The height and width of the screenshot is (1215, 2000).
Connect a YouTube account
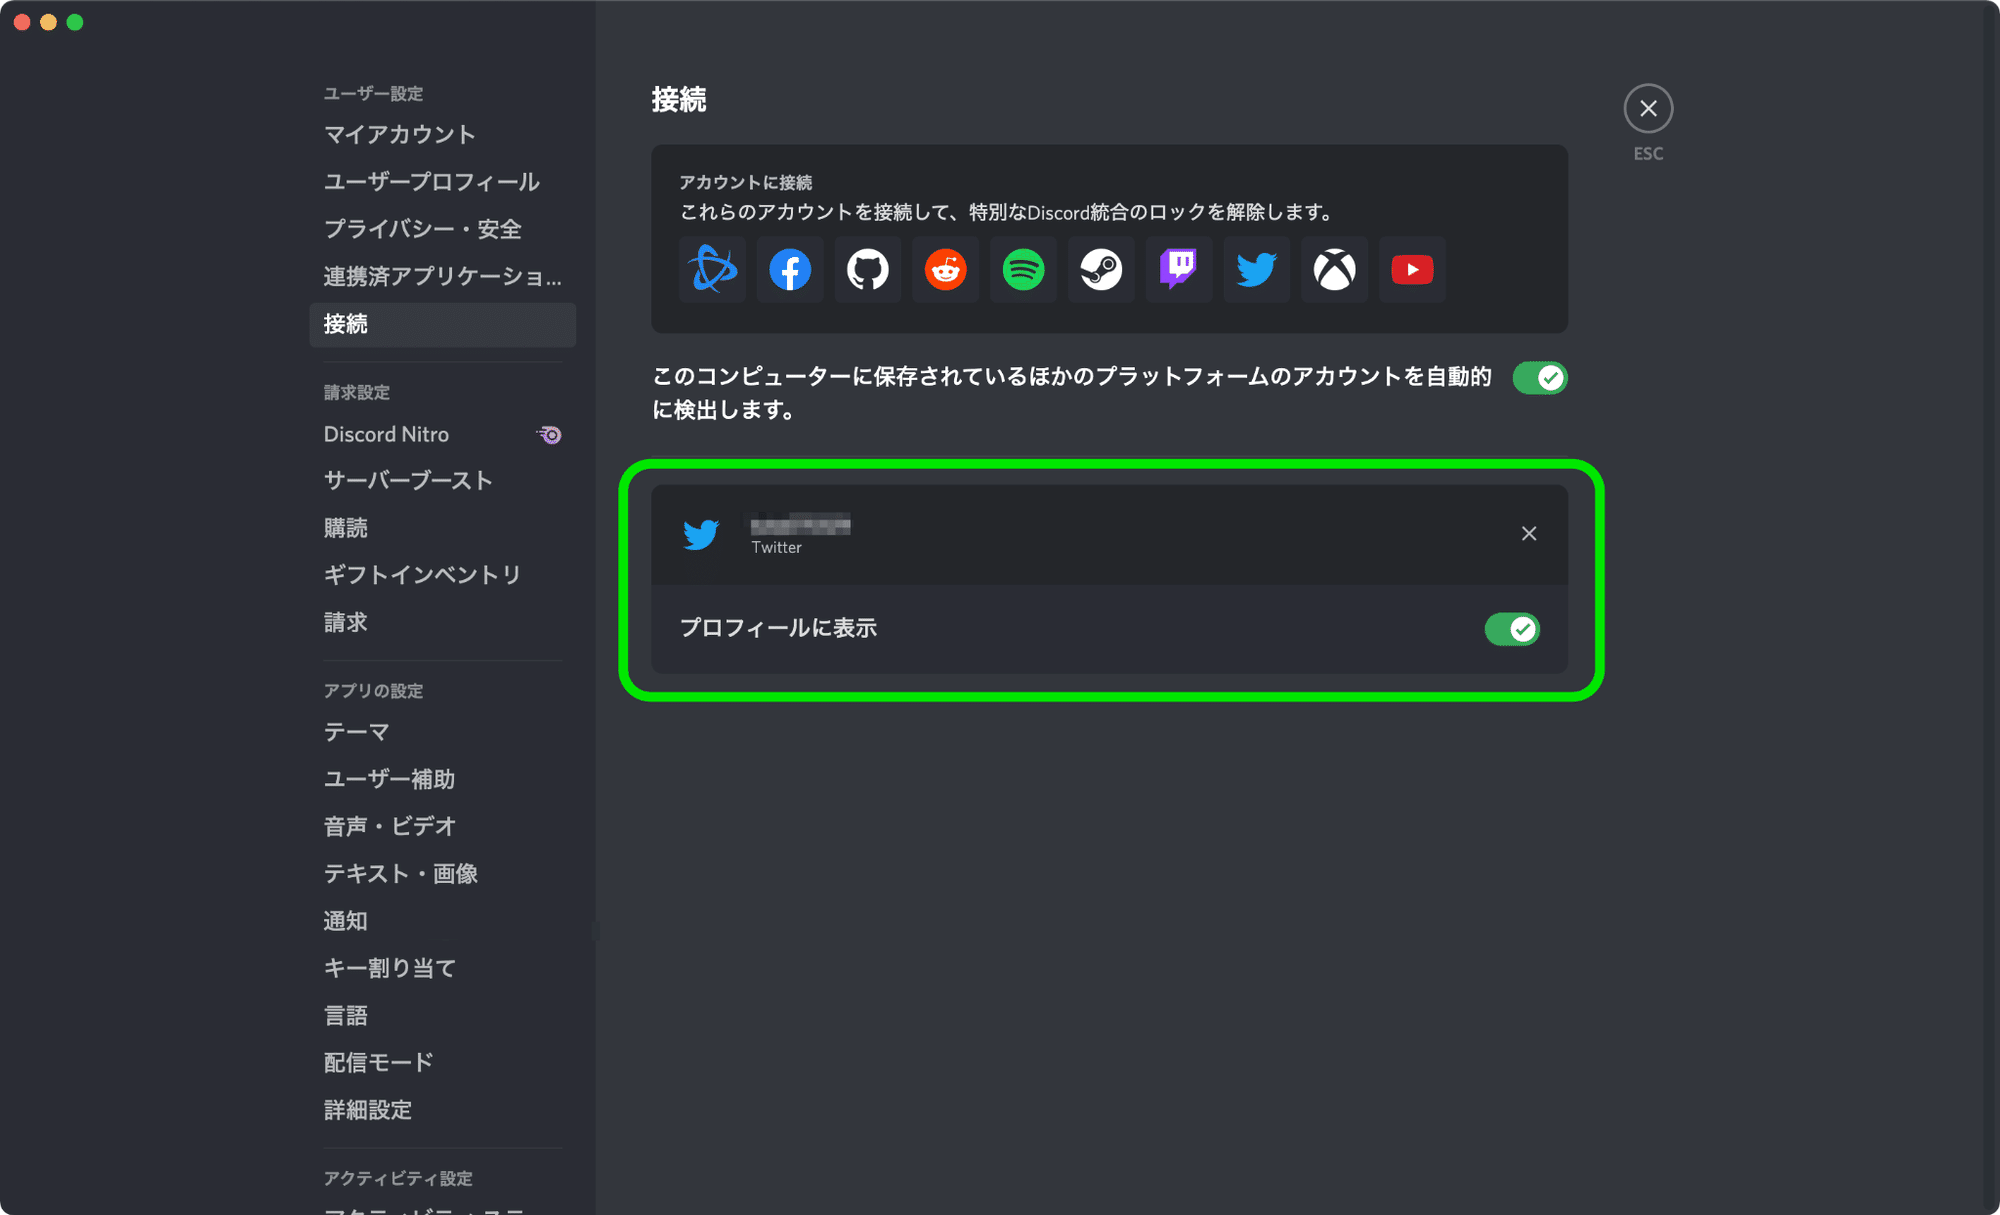tap(1412, 269)
